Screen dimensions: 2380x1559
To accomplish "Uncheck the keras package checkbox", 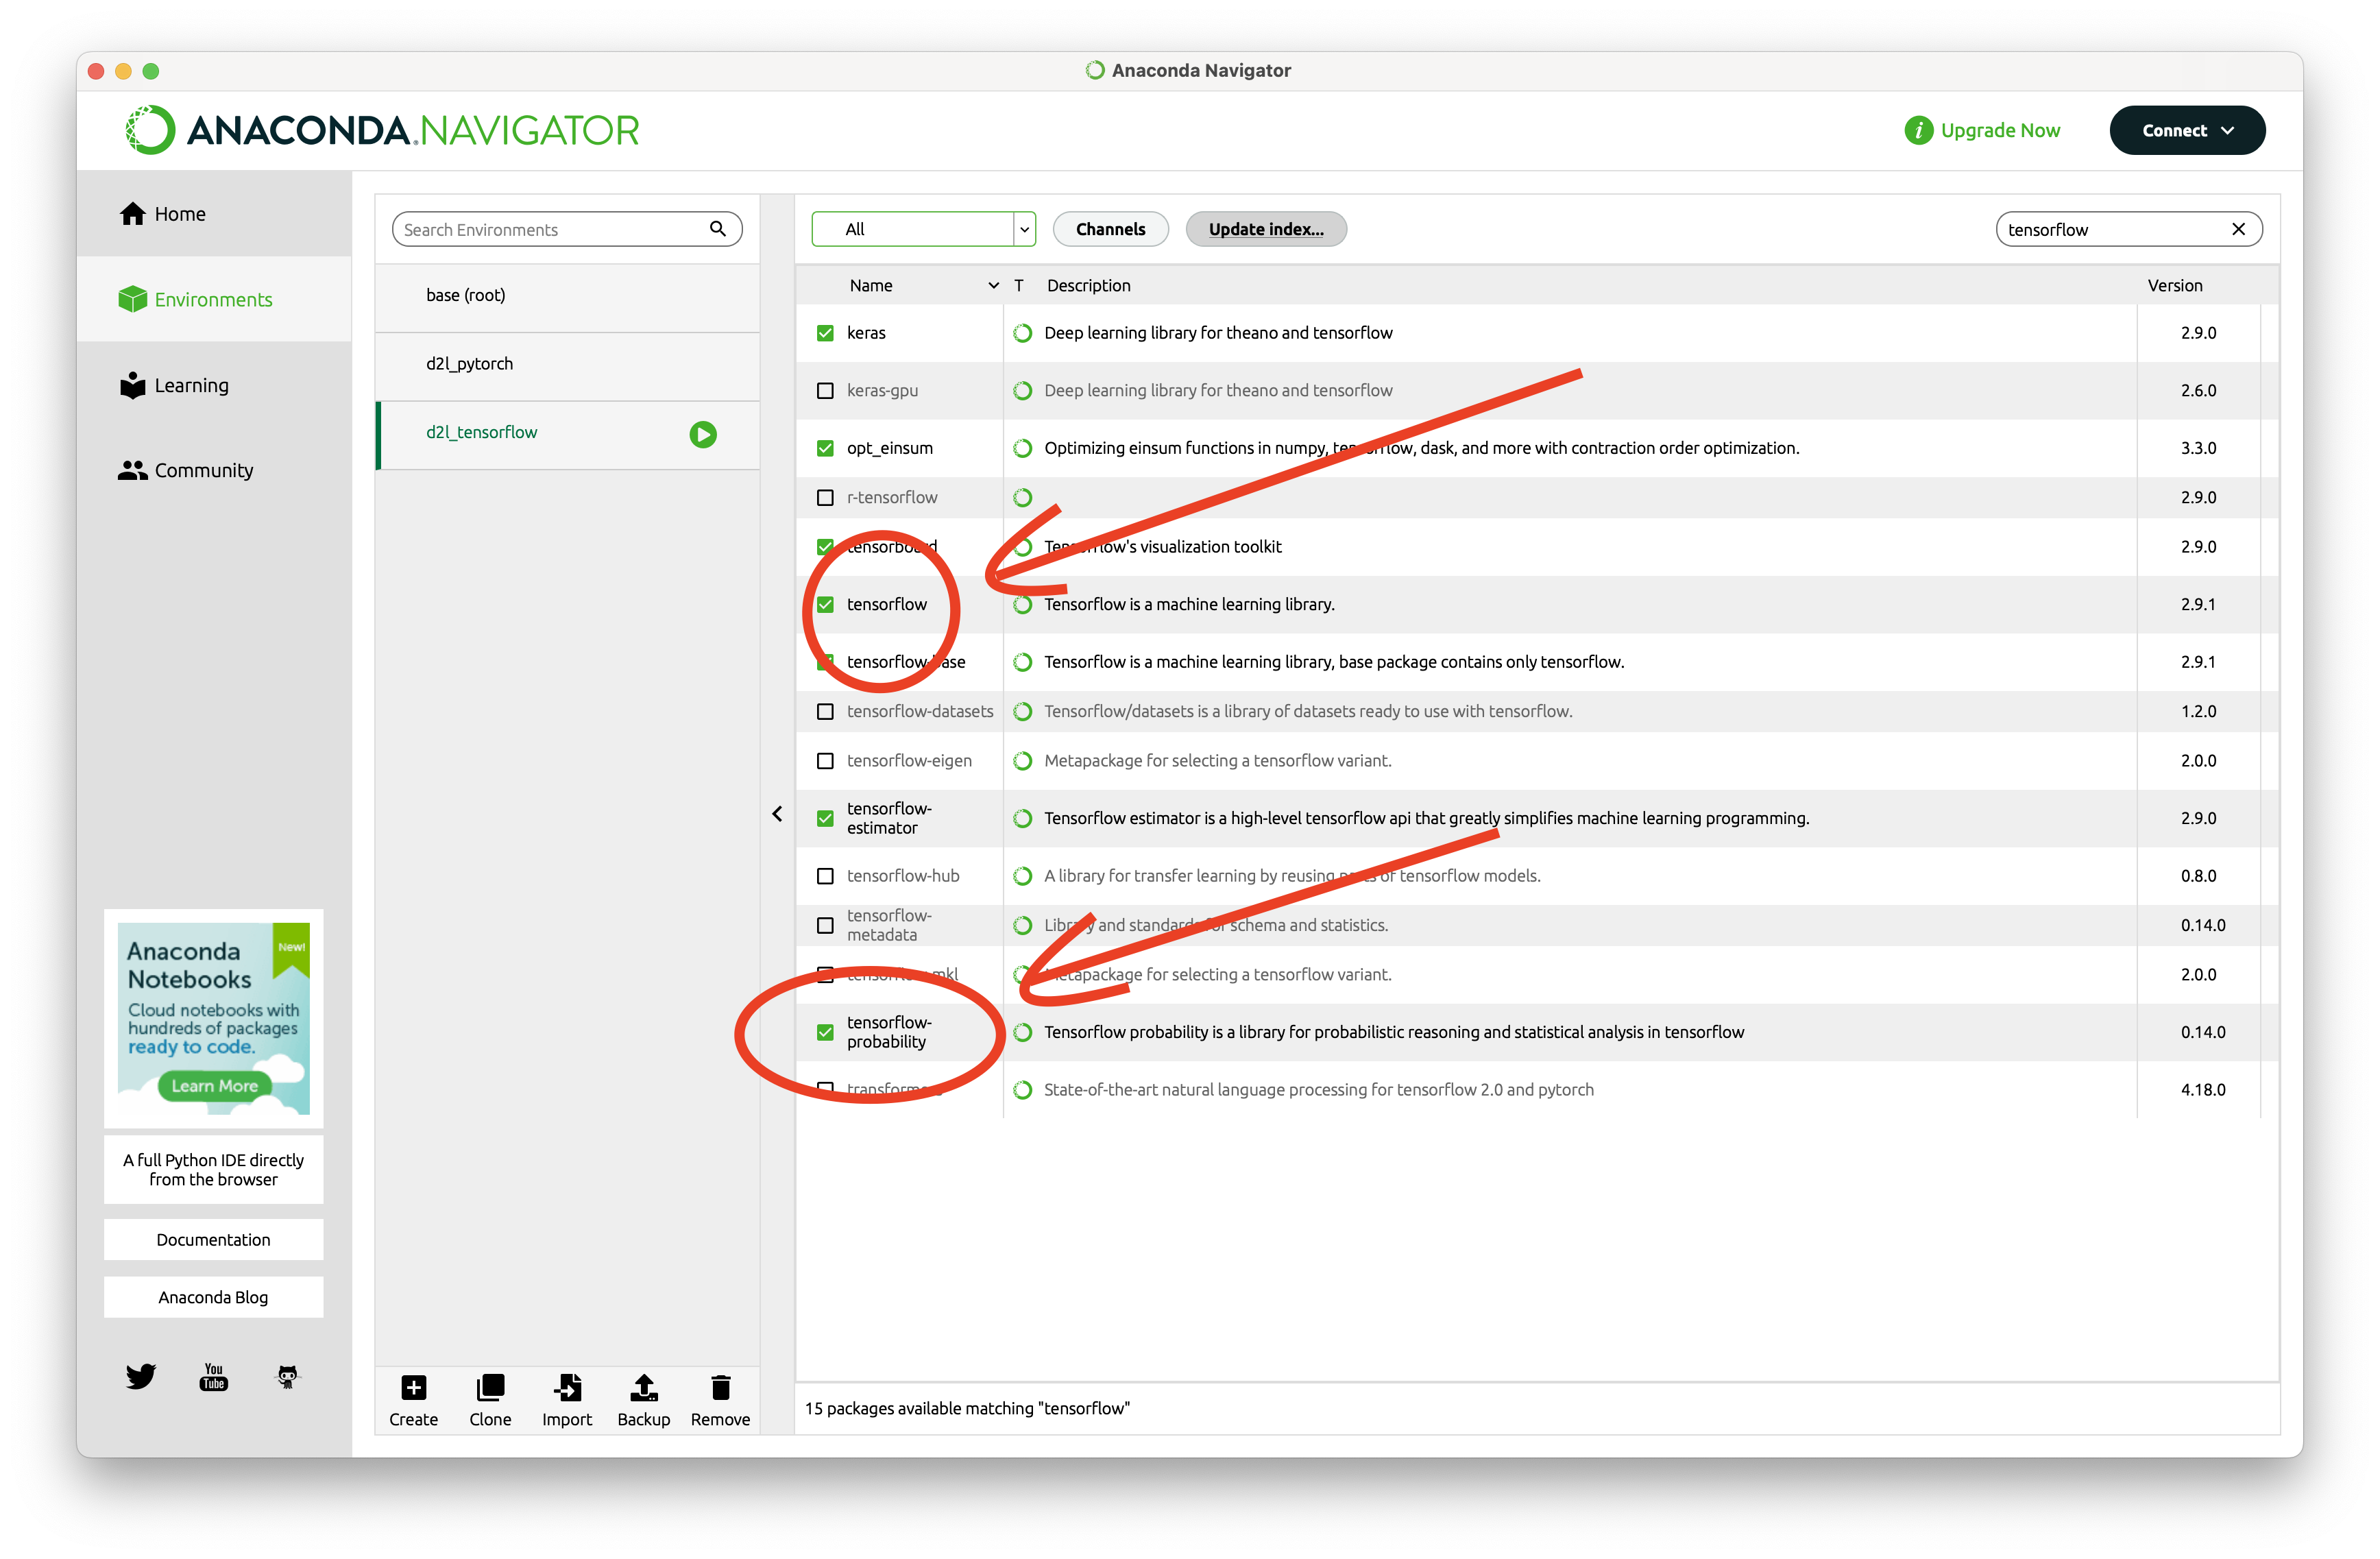I will pyautogui.click(x=825, y=333).
